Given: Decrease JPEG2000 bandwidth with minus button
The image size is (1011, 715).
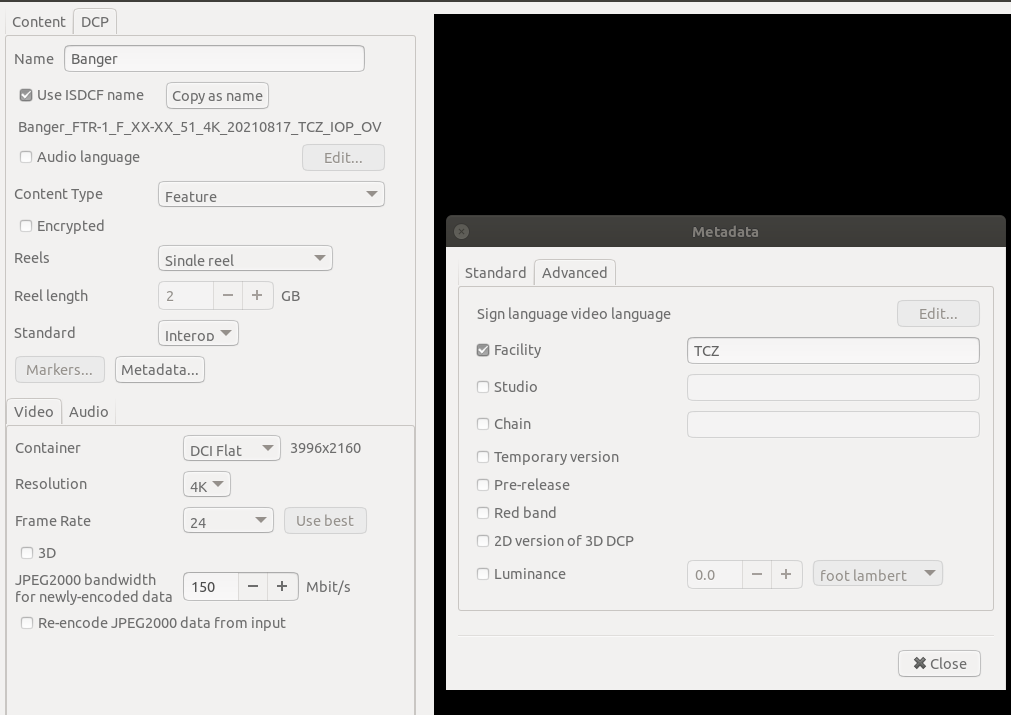Looking at the screenshot, I should coord(253,587).
